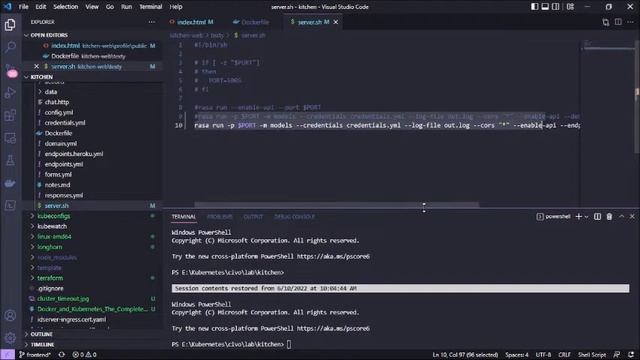Open the View menu

pyautogui.click(x=92, y=7)
